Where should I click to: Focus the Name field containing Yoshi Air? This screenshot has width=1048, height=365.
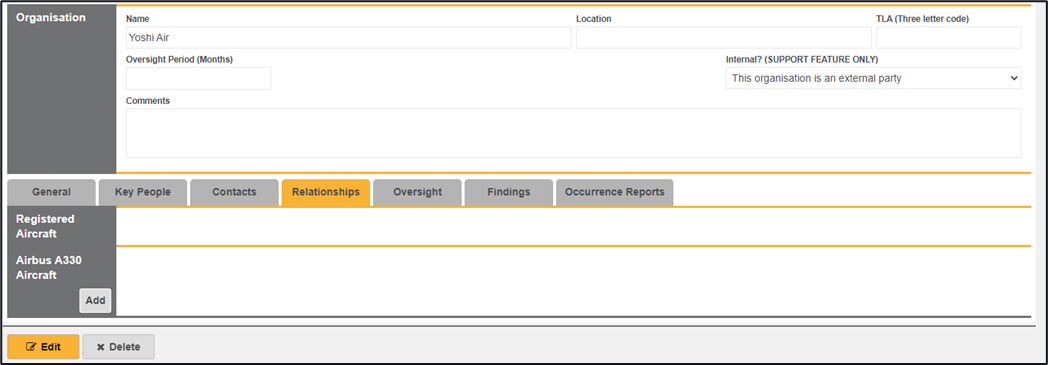pos(349,37)
